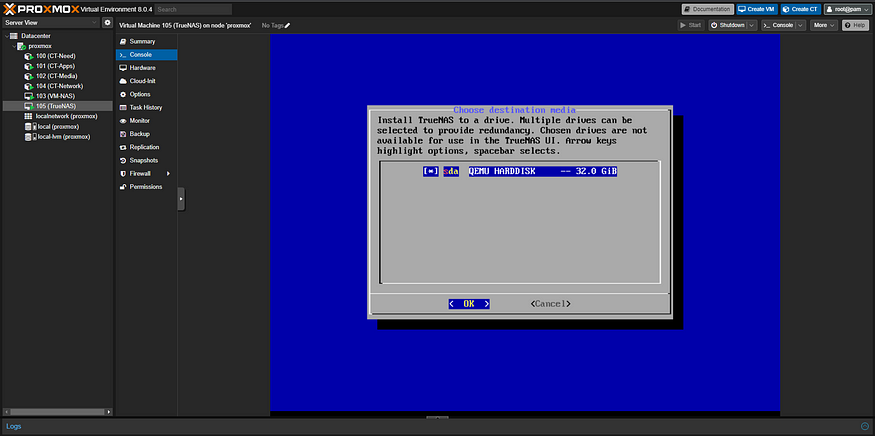Click the log panel splitter handle
The width and height of the screenshot is (875, 436).
[x=437, y=418]
